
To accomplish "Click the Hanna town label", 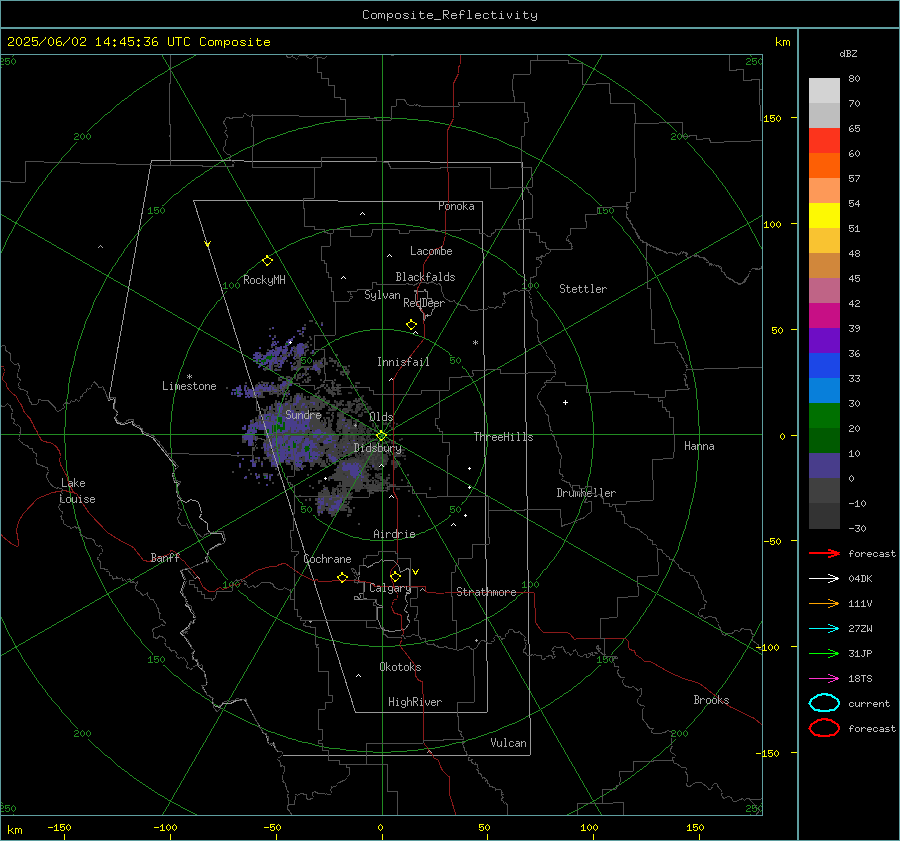I will [x=699, y=446].
